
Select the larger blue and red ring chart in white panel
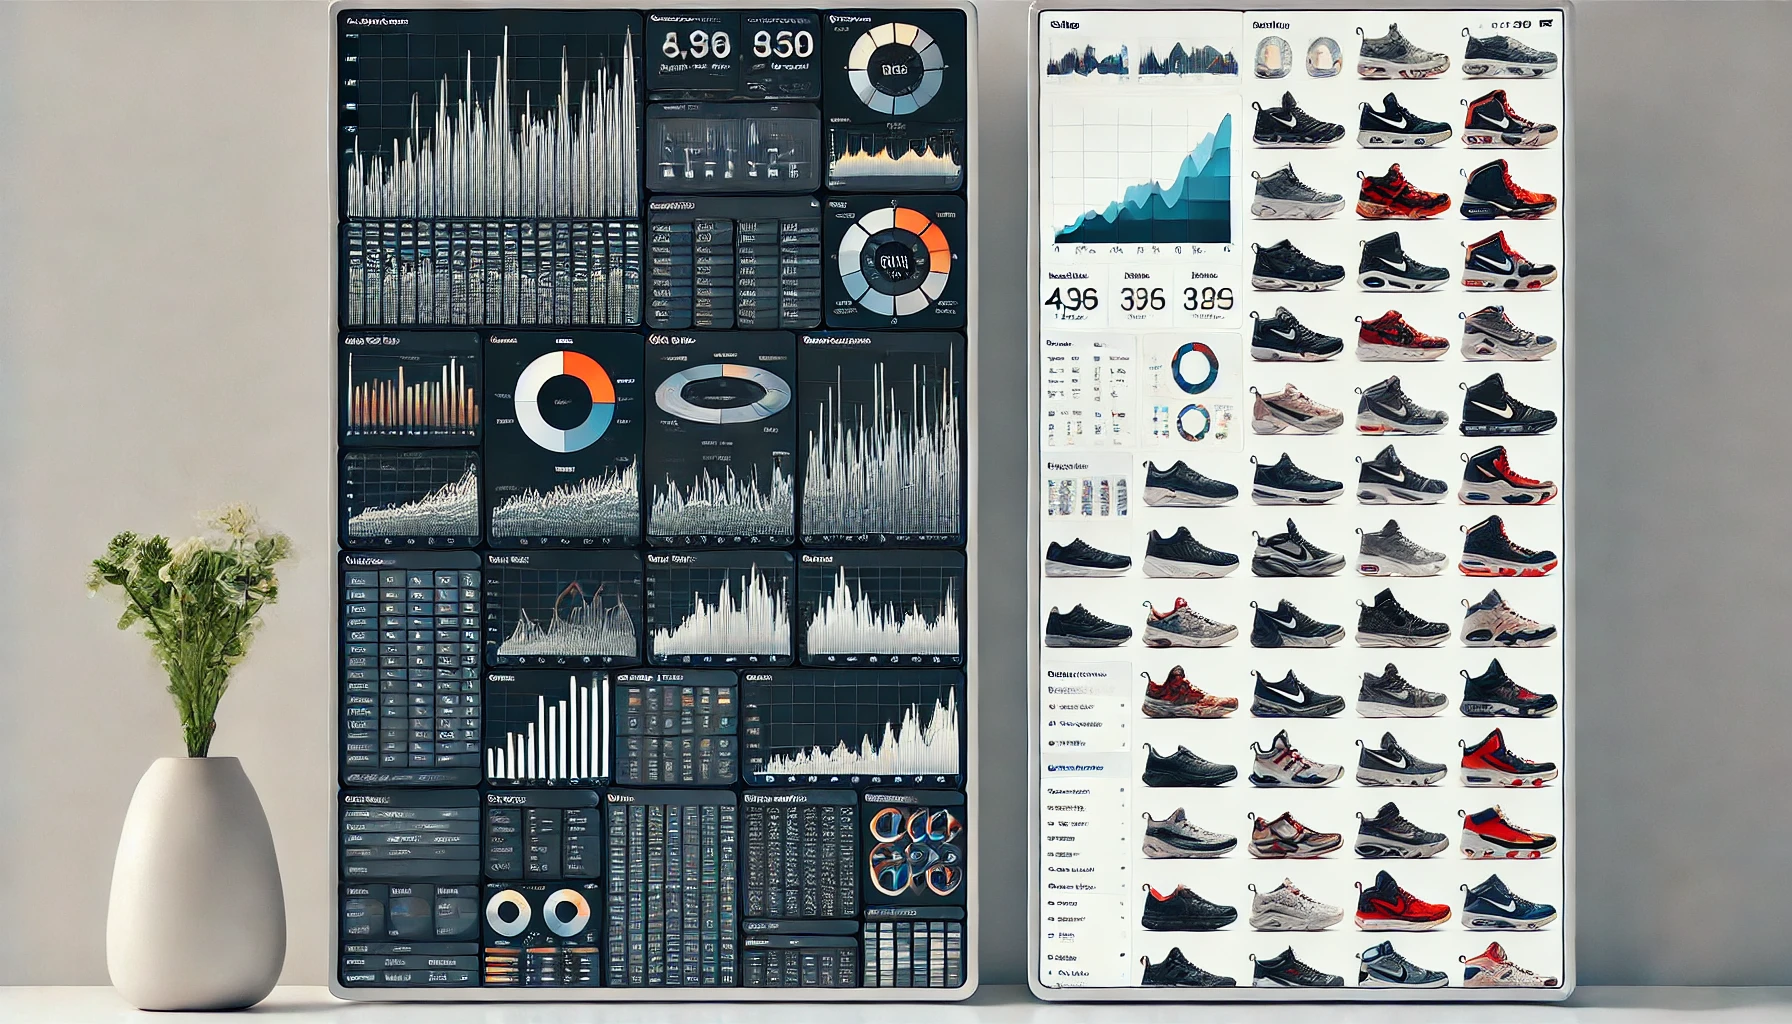[x=1195, y=368]
